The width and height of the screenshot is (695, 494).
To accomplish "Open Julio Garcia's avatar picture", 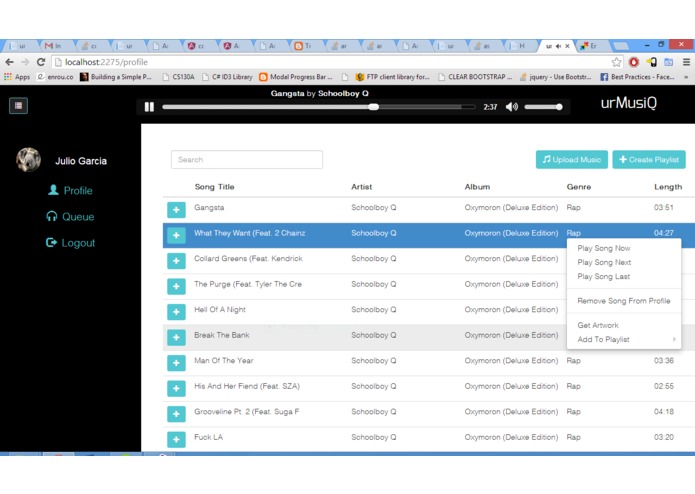I will 29,160.
